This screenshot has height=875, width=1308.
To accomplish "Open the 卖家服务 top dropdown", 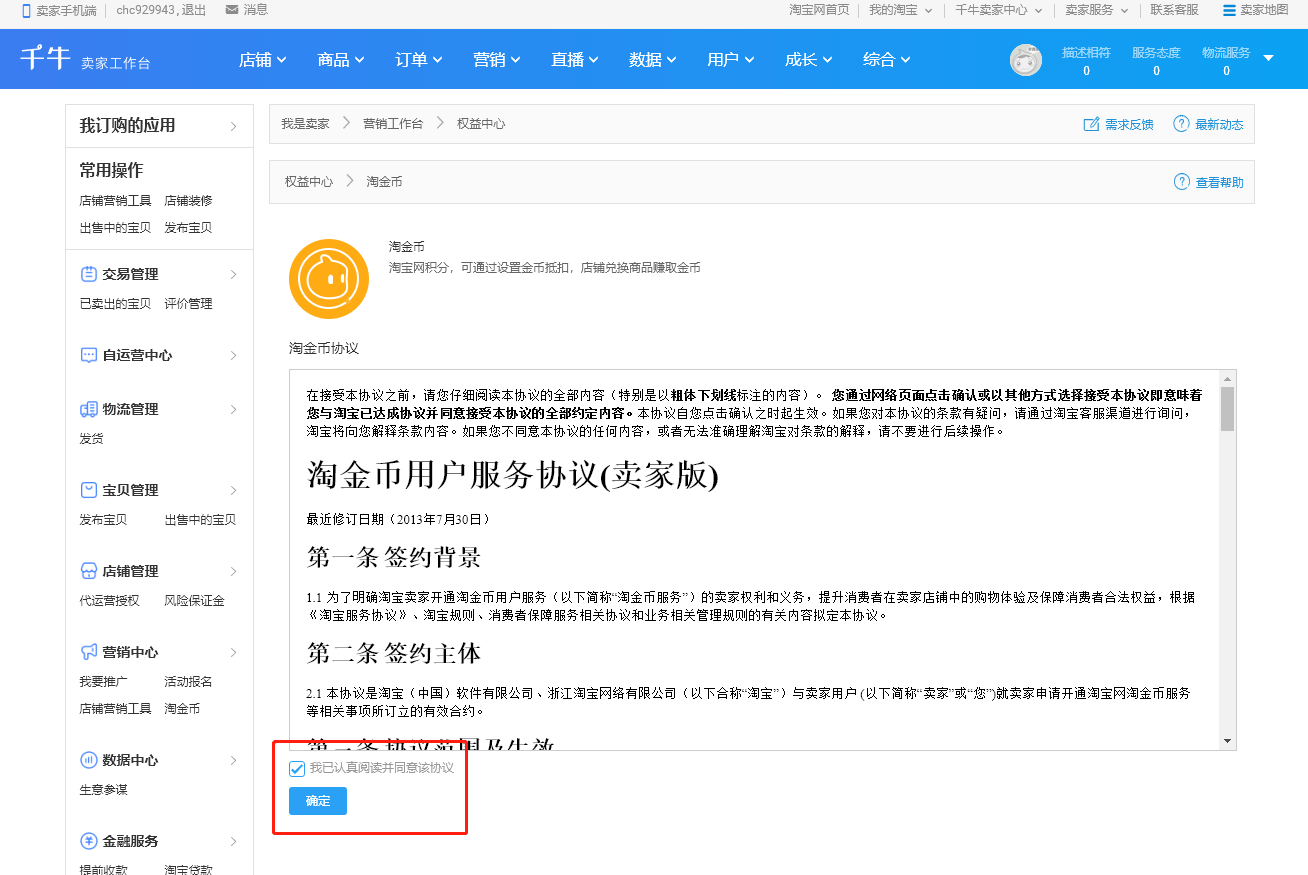I will [1096, 10].
